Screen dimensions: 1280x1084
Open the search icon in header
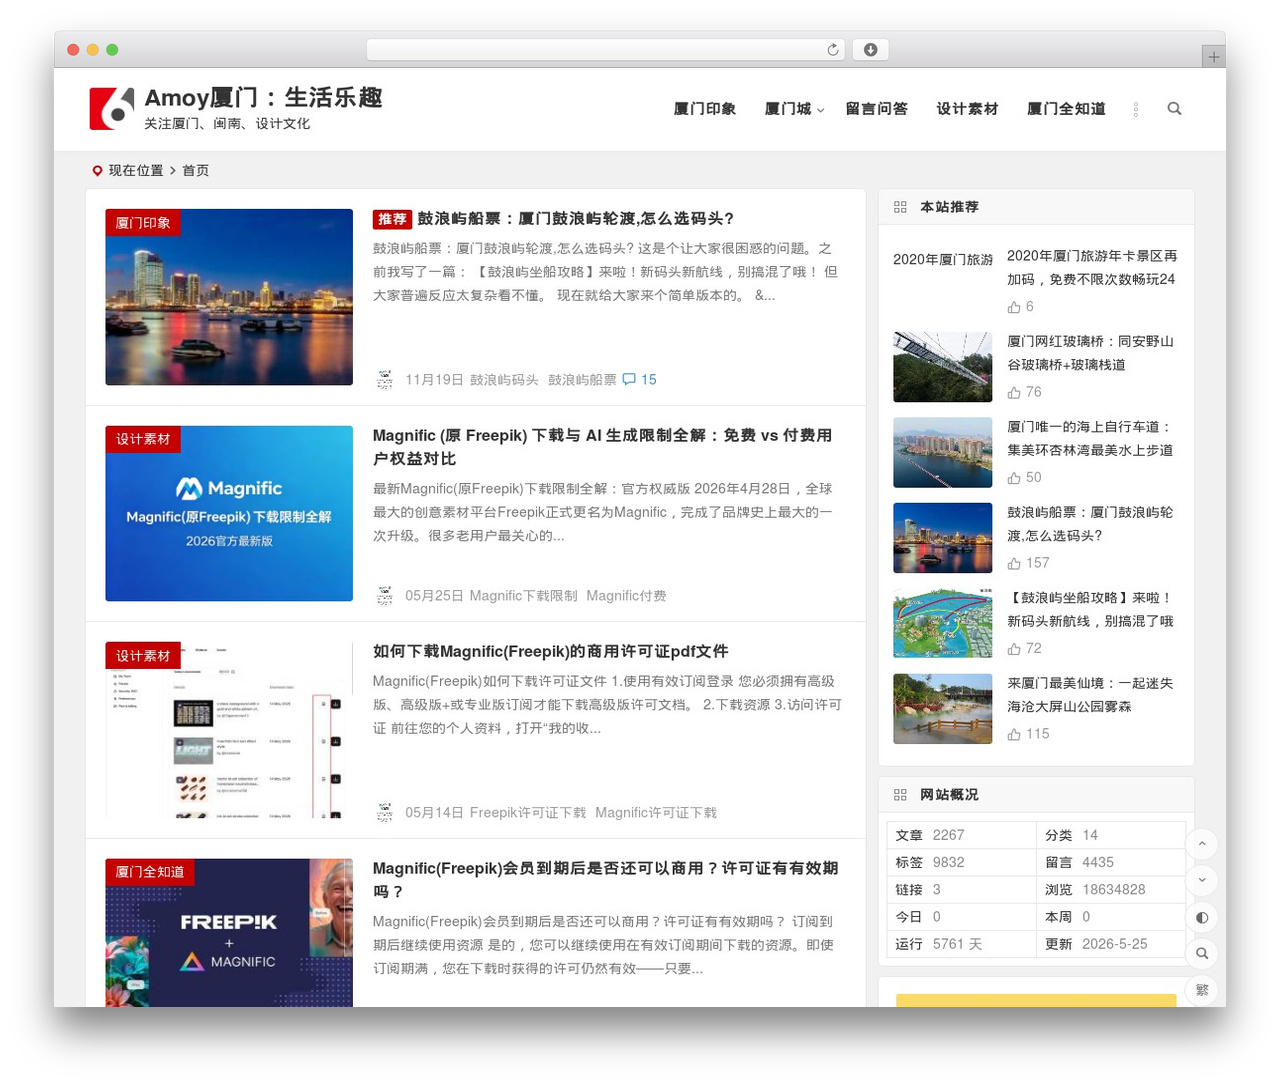coord(1174,109)
